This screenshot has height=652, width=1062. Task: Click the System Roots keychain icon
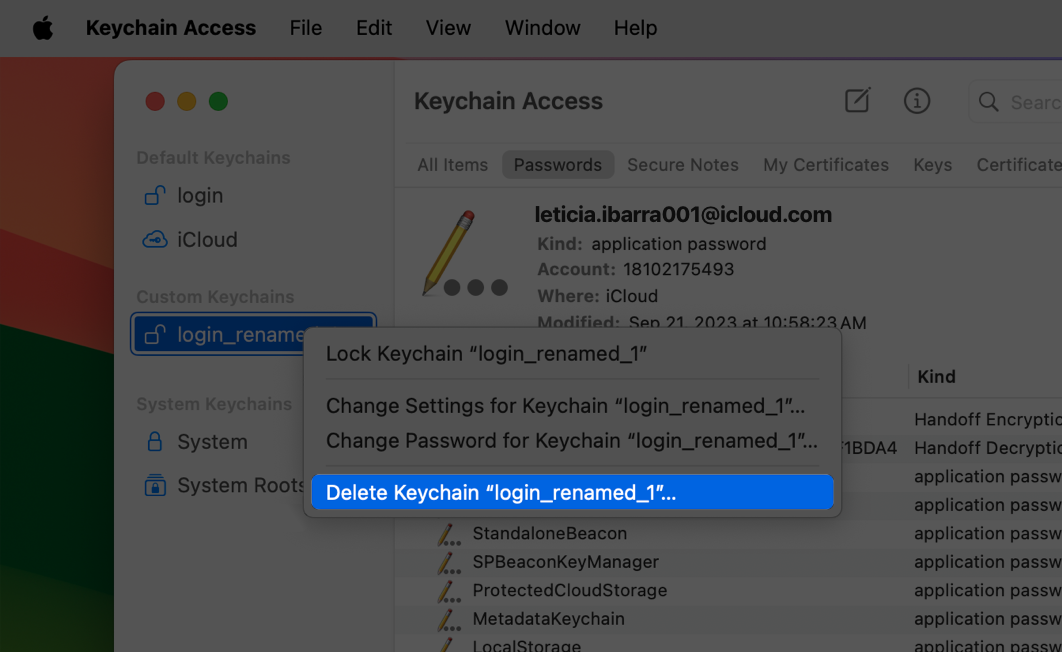155,486
